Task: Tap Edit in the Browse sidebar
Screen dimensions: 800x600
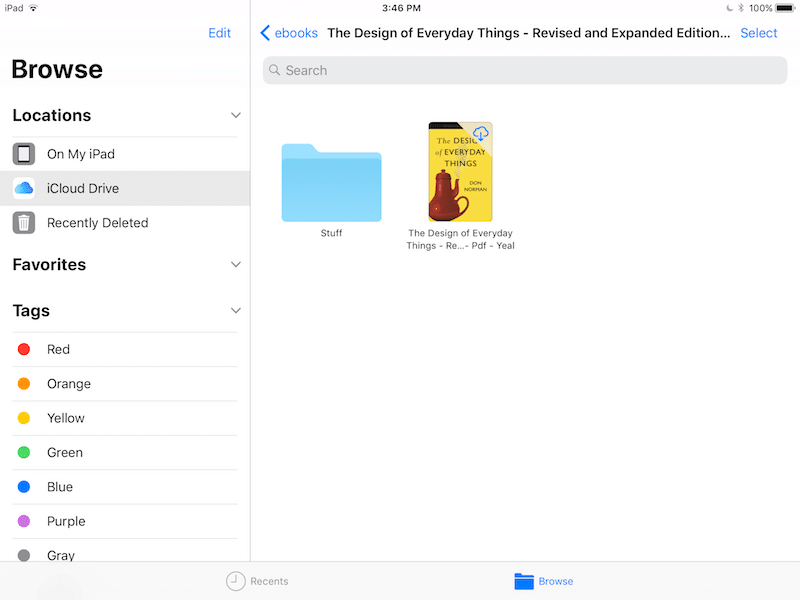Action: [x=219, y=33]
